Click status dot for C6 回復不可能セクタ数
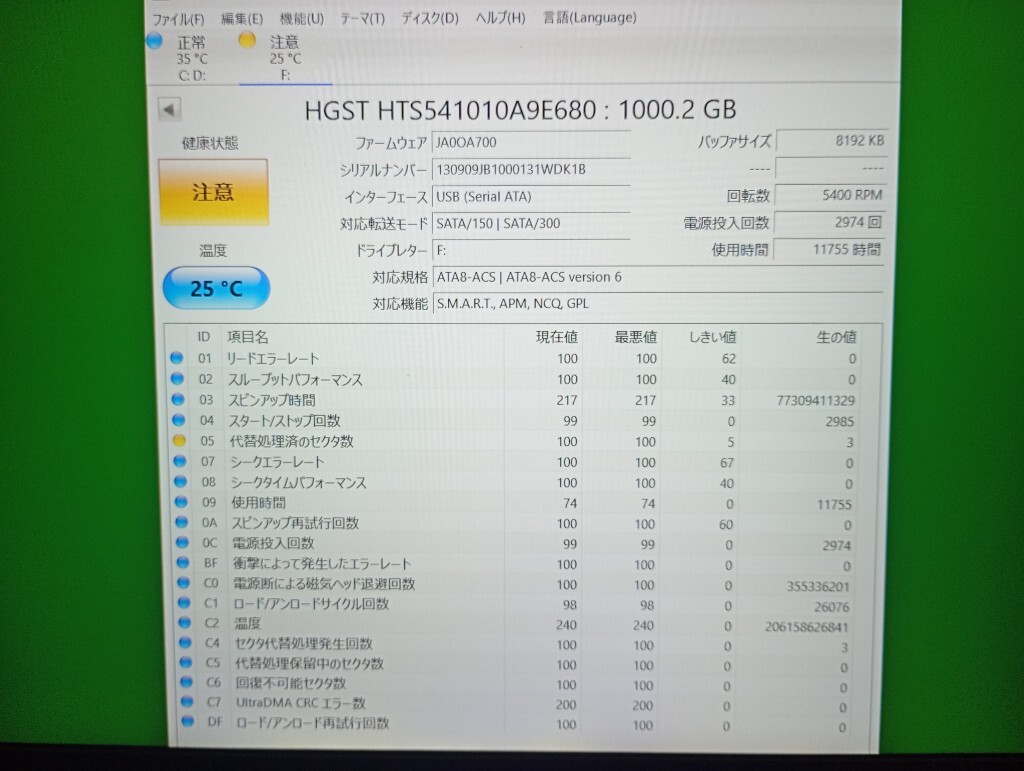The width and height of the screenshot is (1024, 771). pyautogui.click(x=187, y=682)
